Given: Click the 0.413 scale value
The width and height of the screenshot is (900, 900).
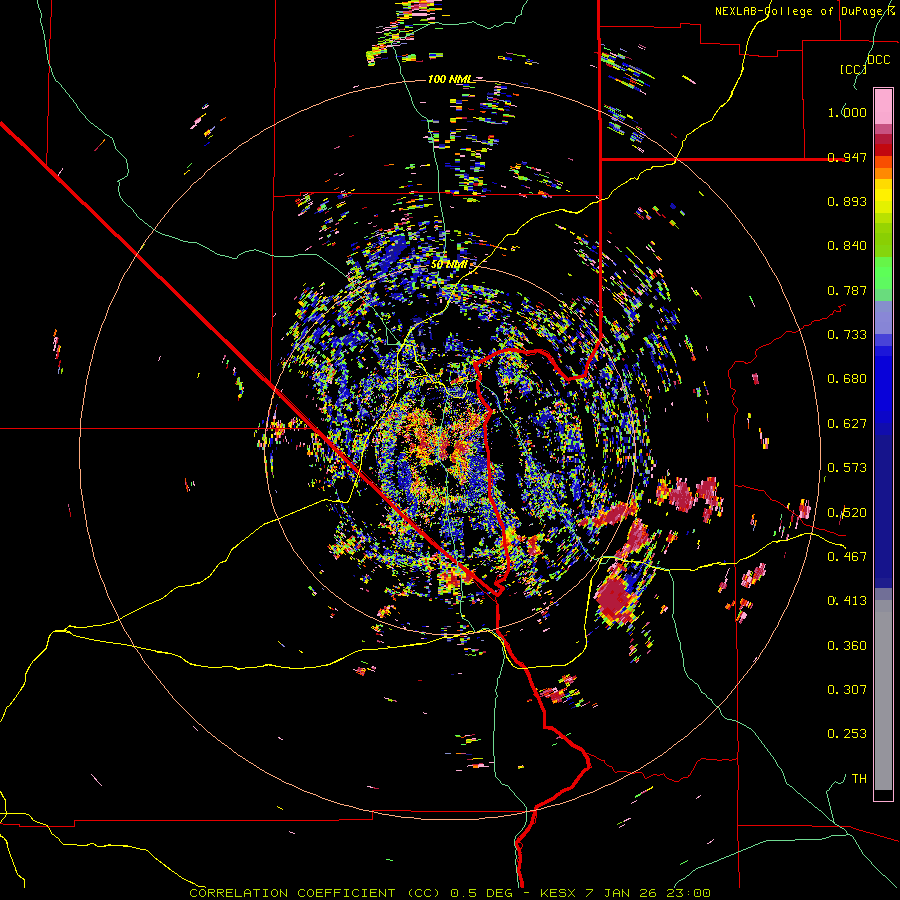Looking at the screenshot, I should [x=847, y=601].
